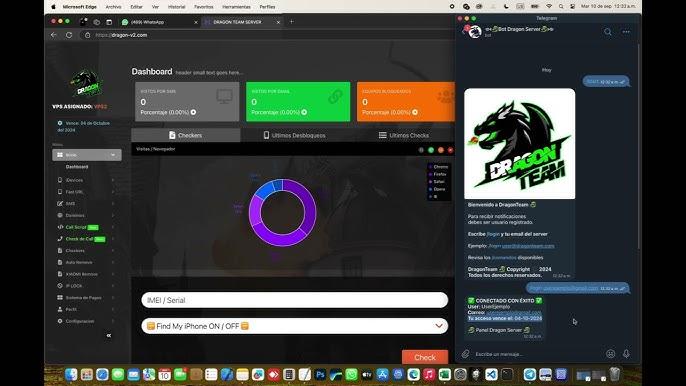This screenshot has width=686, height=386.
Task: Expand Visitas por Email percentage details
Action: (304, 112)
